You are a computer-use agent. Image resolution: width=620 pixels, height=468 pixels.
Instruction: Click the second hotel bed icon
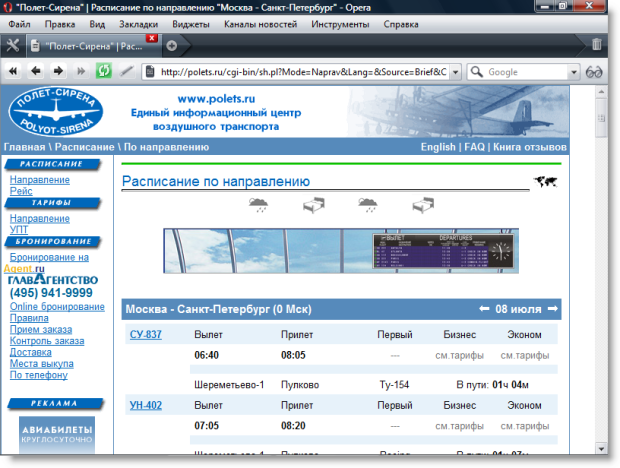tap(423, 205)
